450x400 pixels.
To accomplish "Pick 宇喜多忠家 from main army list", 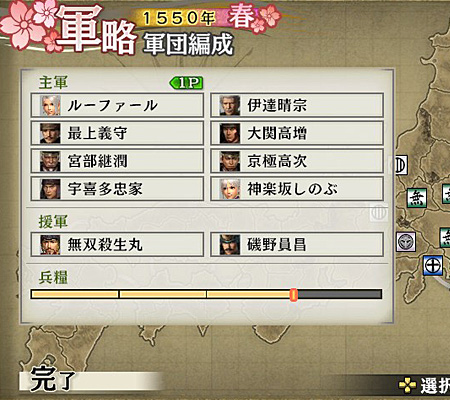I will pos(117,189).
